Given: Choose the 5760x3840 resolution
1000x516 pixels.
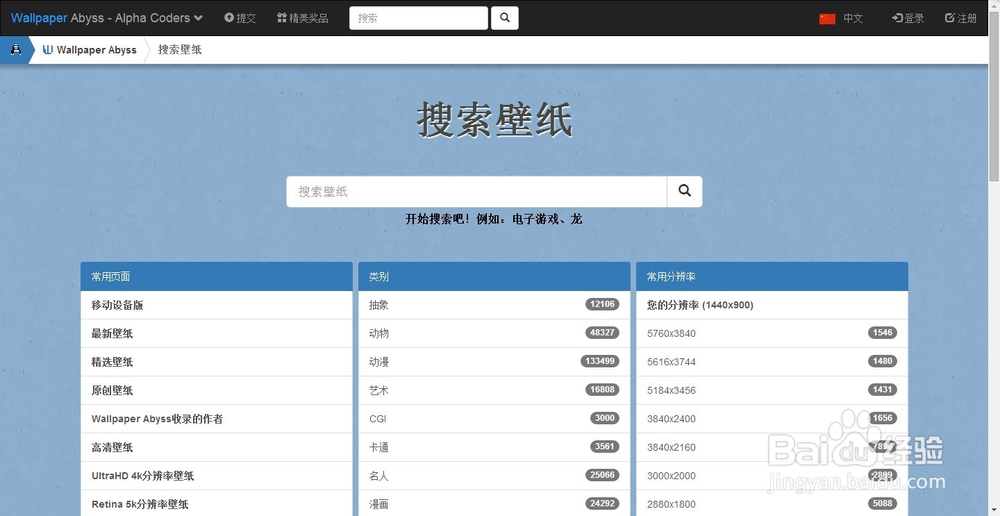Looking at the screenshot, I should pyautogui.click(x=772, y=333).
